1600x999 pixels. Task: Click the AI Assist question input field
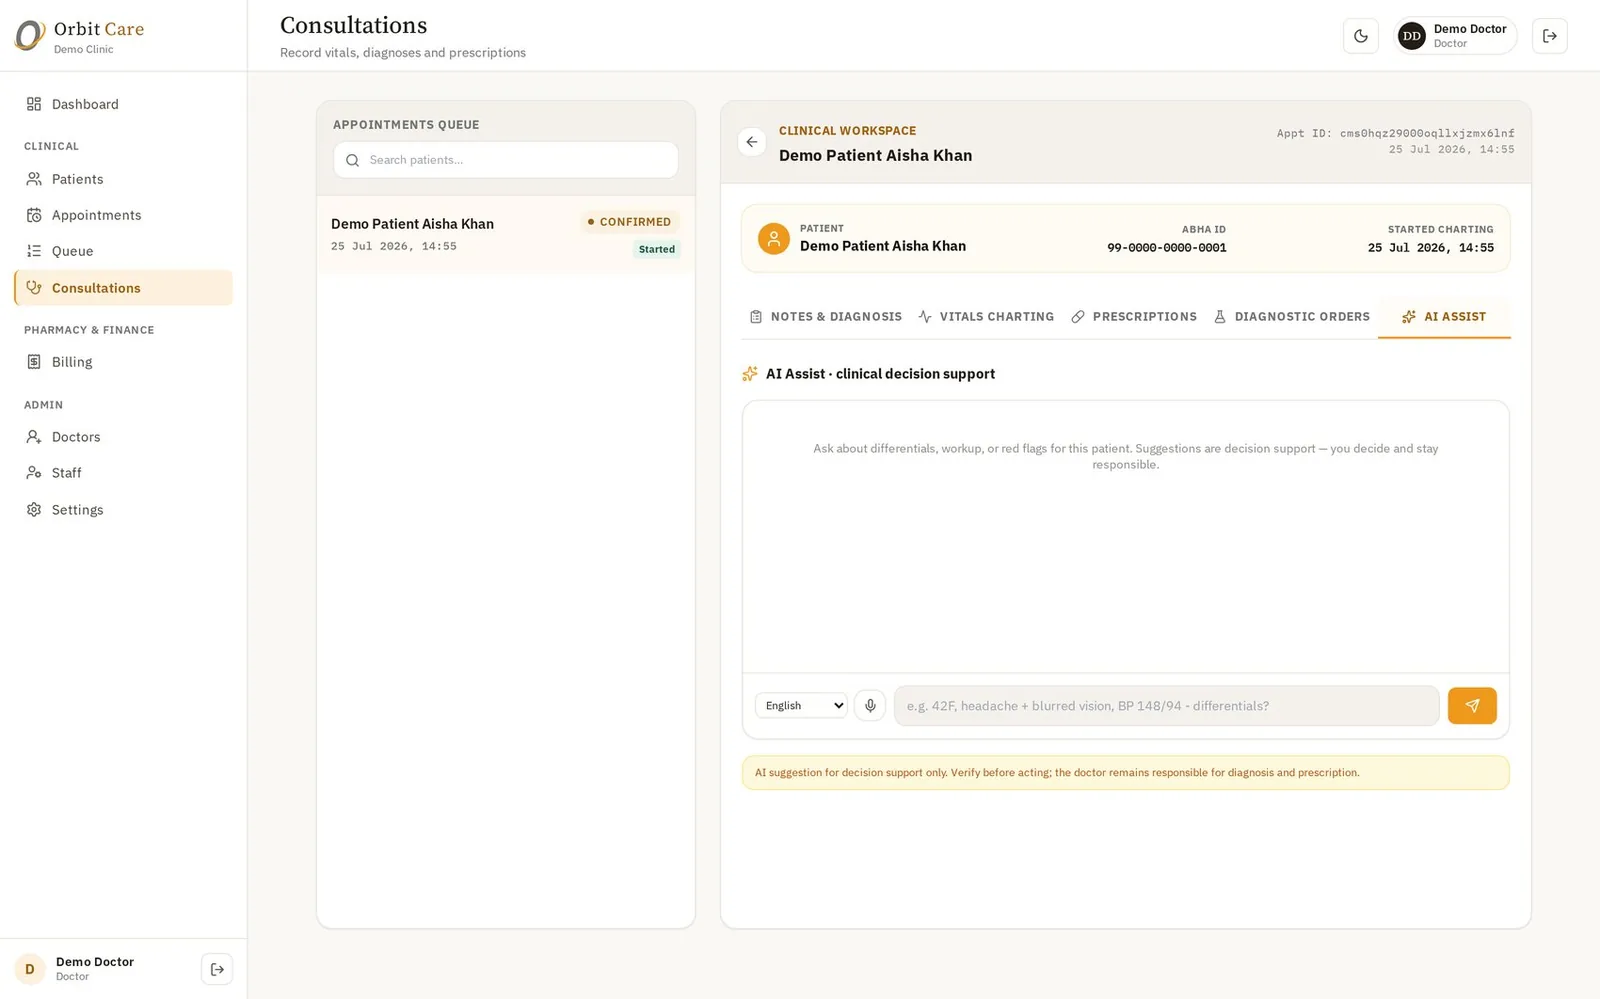pyautogui.click(x=1166, y=705)
